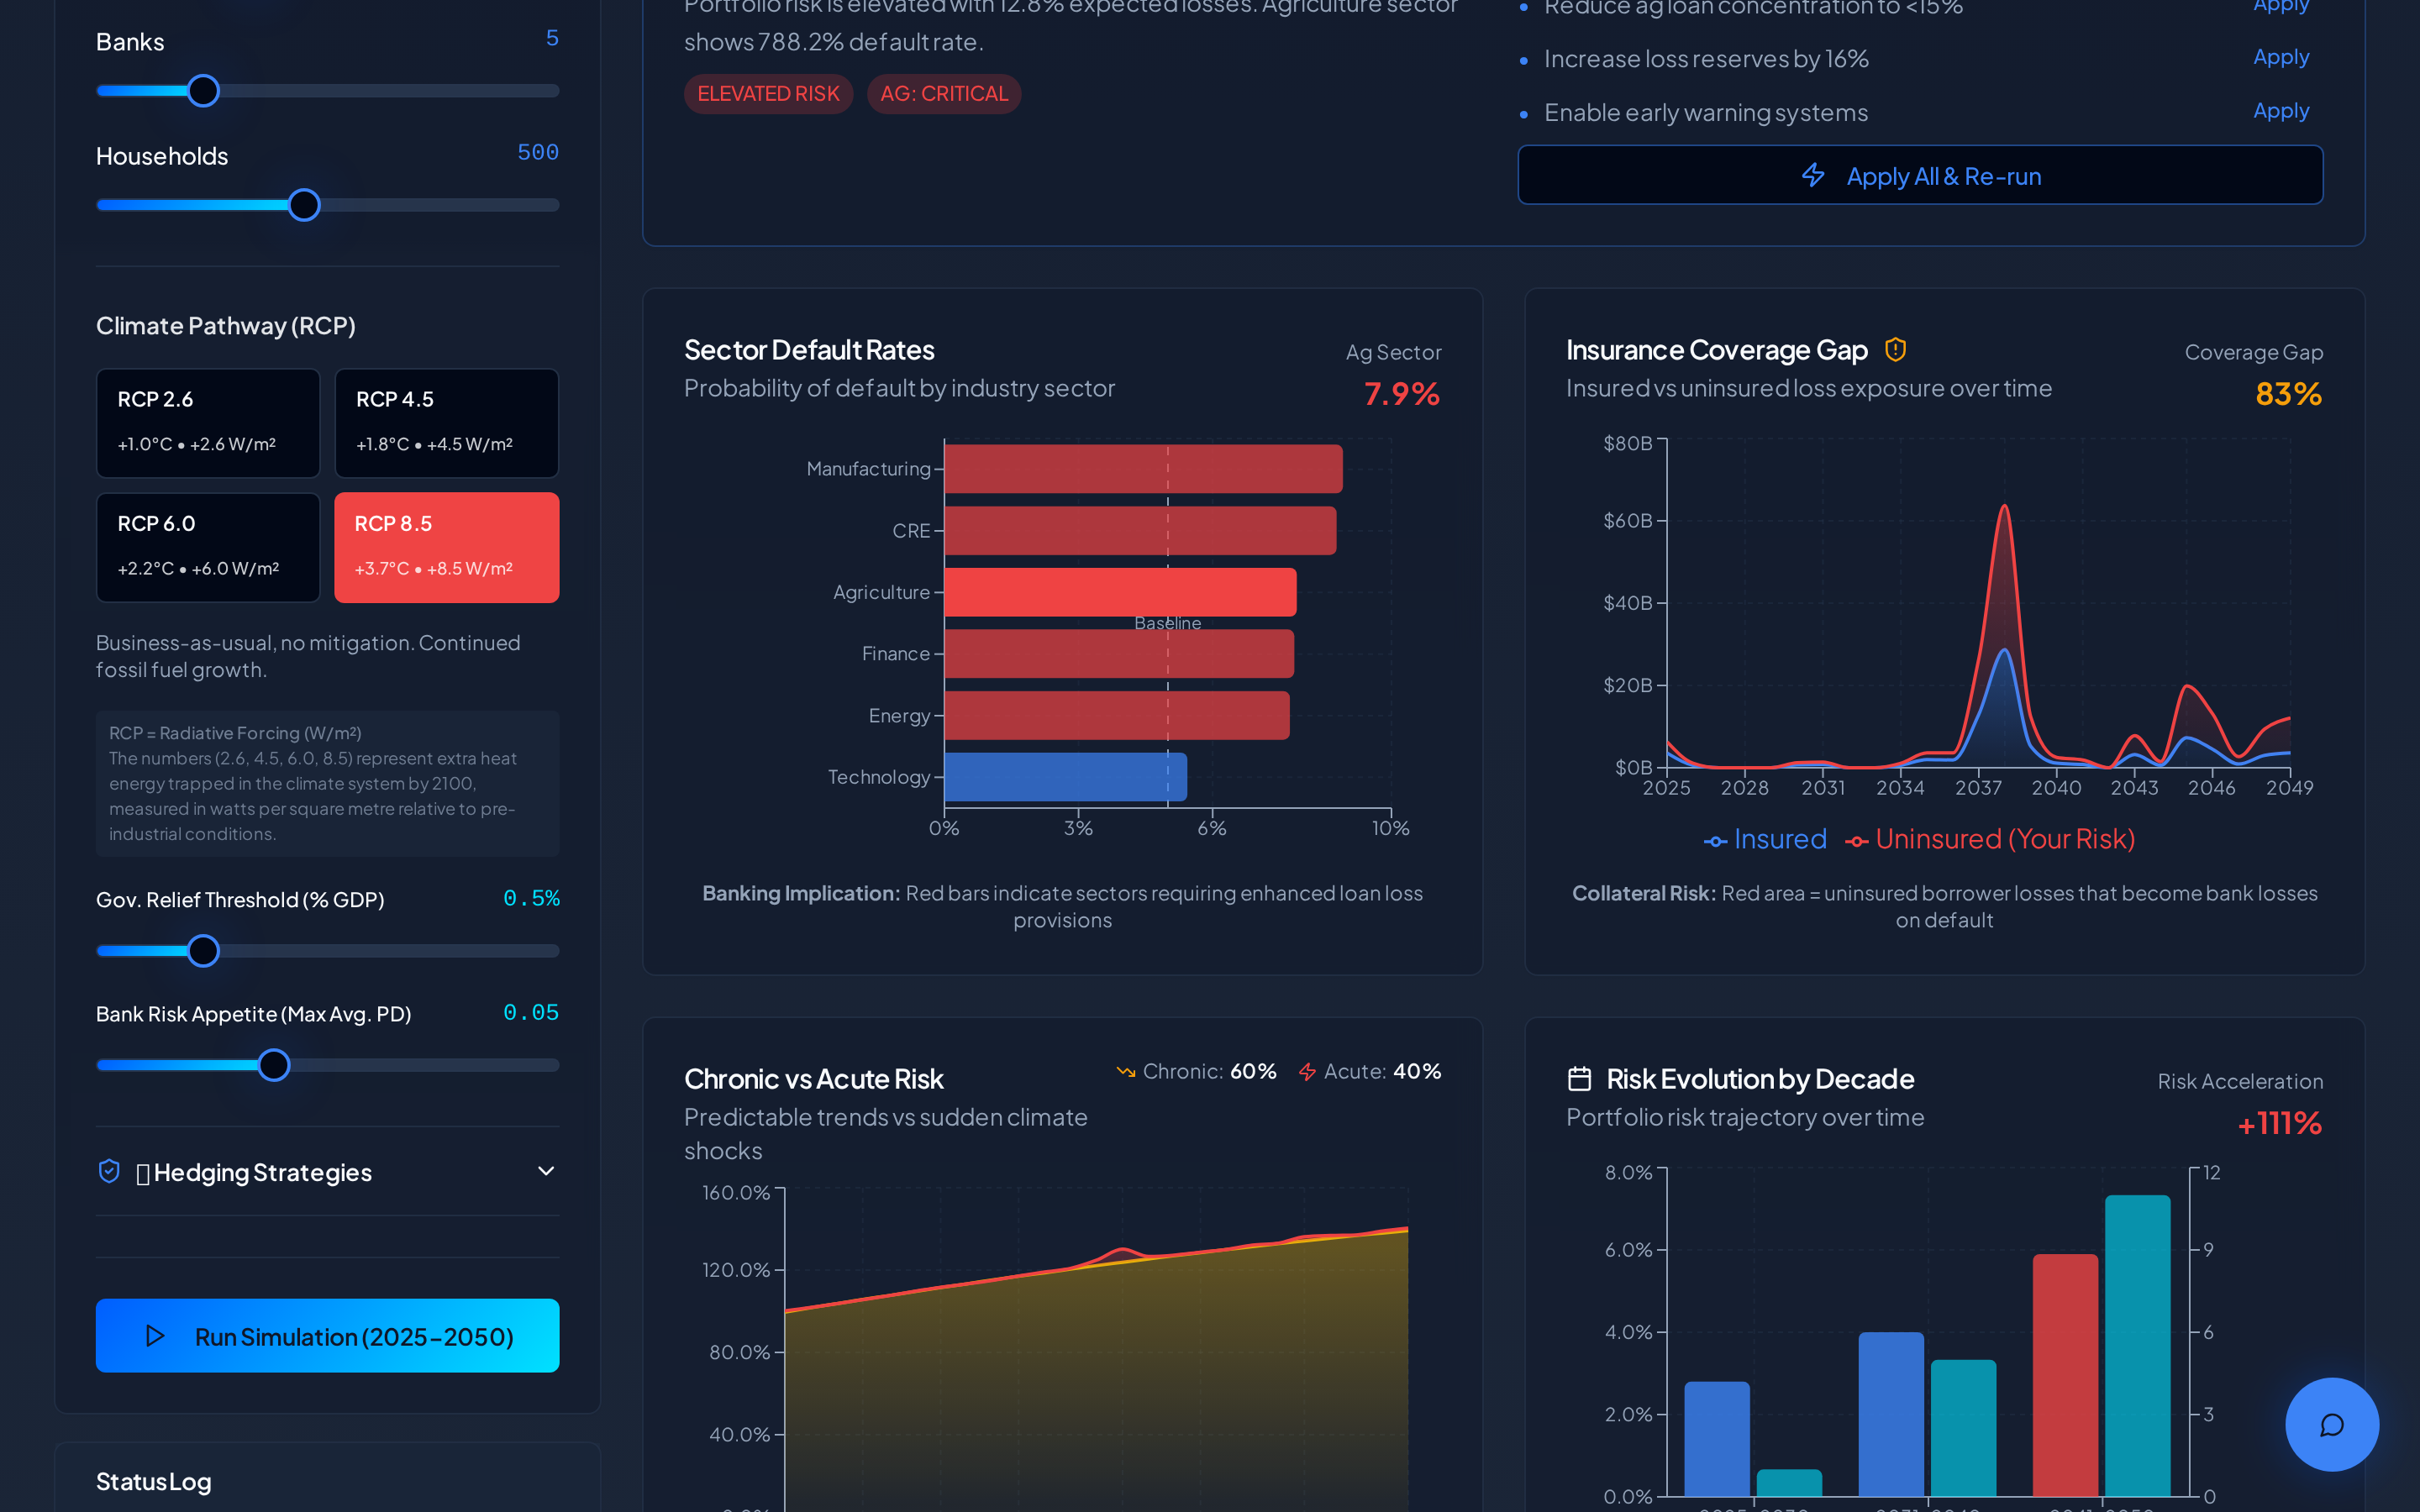Apply 'Enable early warning systems' recommendation
Screen dimensions: 2420x1512
2280,111
